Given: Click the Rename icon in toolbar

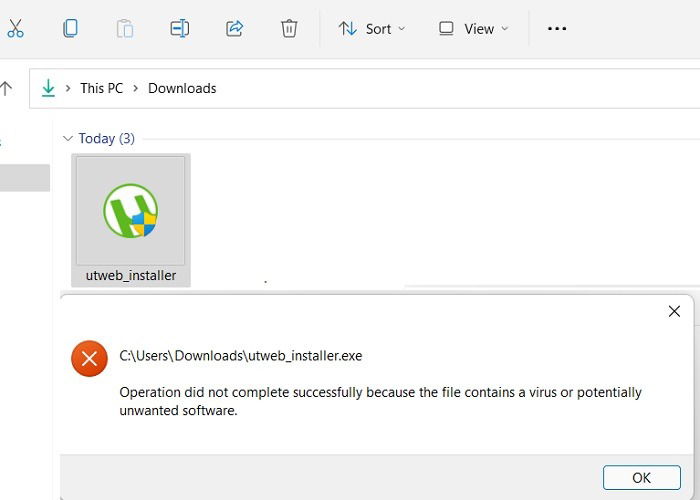Looking at the screenshot, I should pos(180,29).
